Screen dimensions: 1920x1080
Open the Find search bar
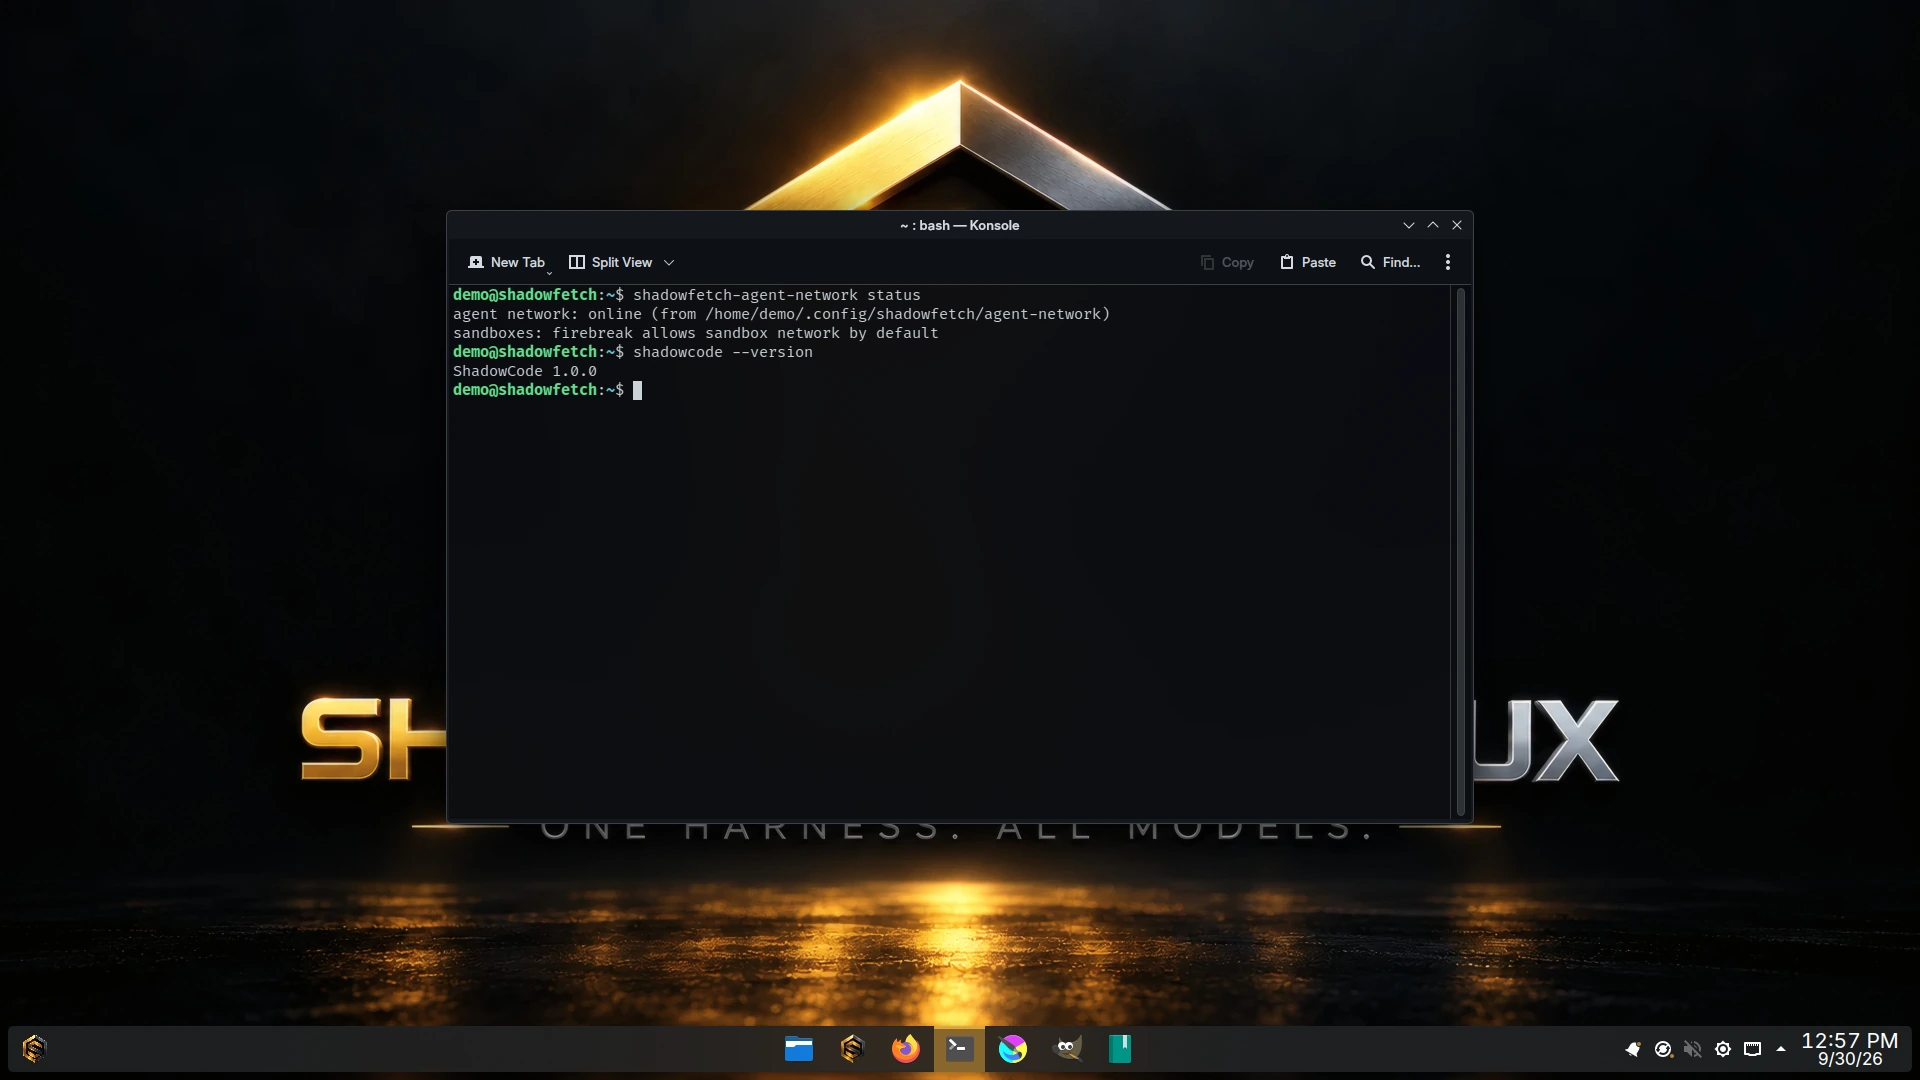[1390, 262]
